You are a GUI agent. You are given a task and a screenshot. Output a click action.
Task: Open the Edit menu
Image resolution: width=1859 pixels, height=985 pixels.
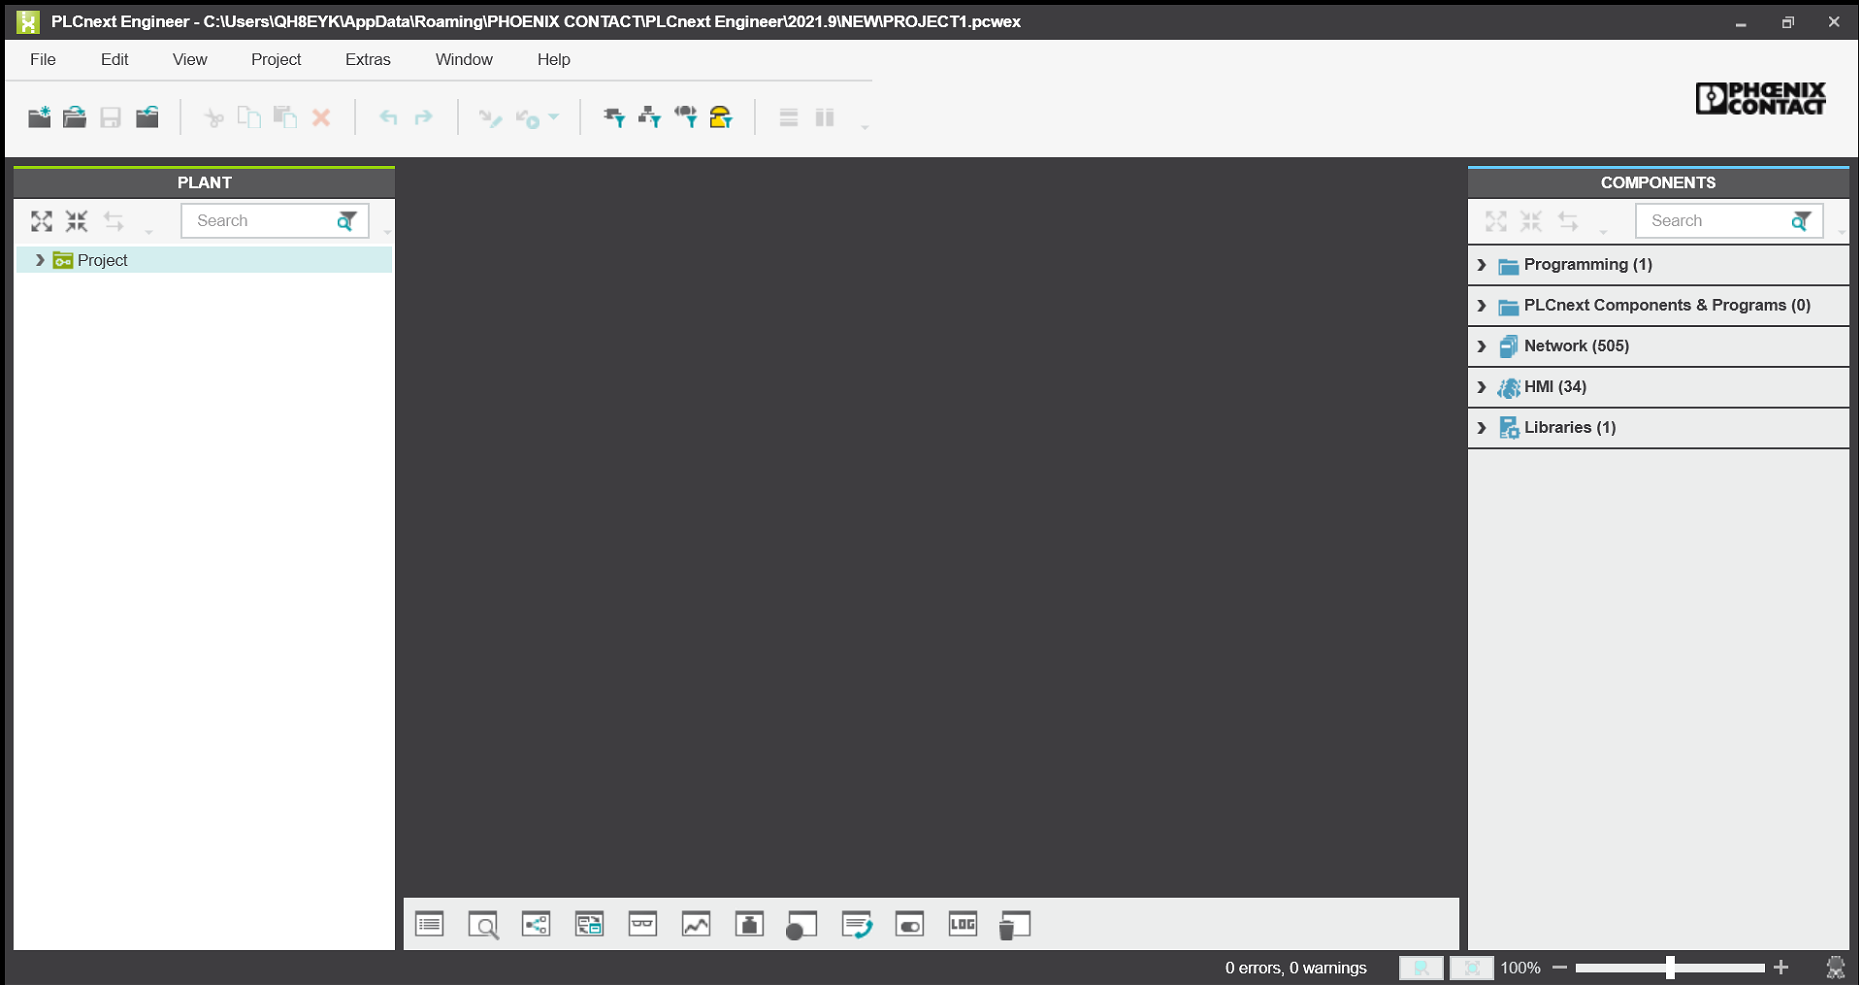pyautogui.click(x=115, y=59)
